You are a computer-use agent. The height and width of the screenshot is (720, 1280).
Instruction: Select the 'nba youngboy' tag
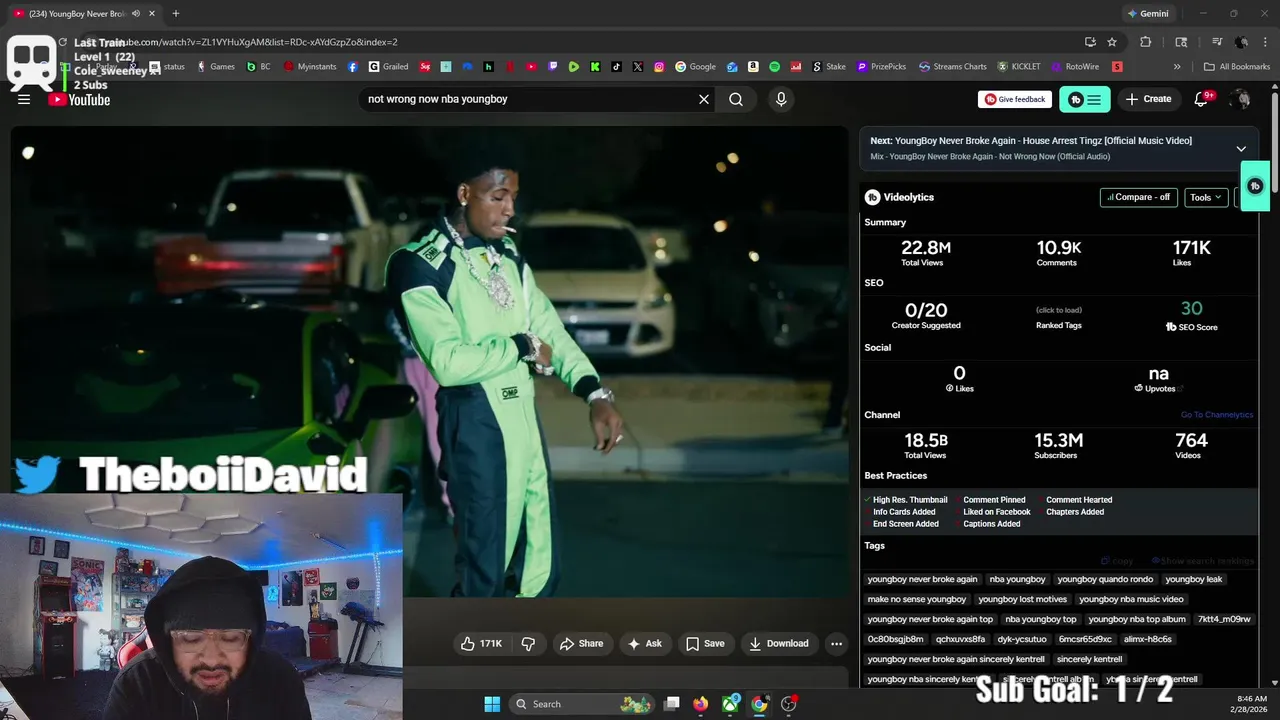click(1017, 579)
